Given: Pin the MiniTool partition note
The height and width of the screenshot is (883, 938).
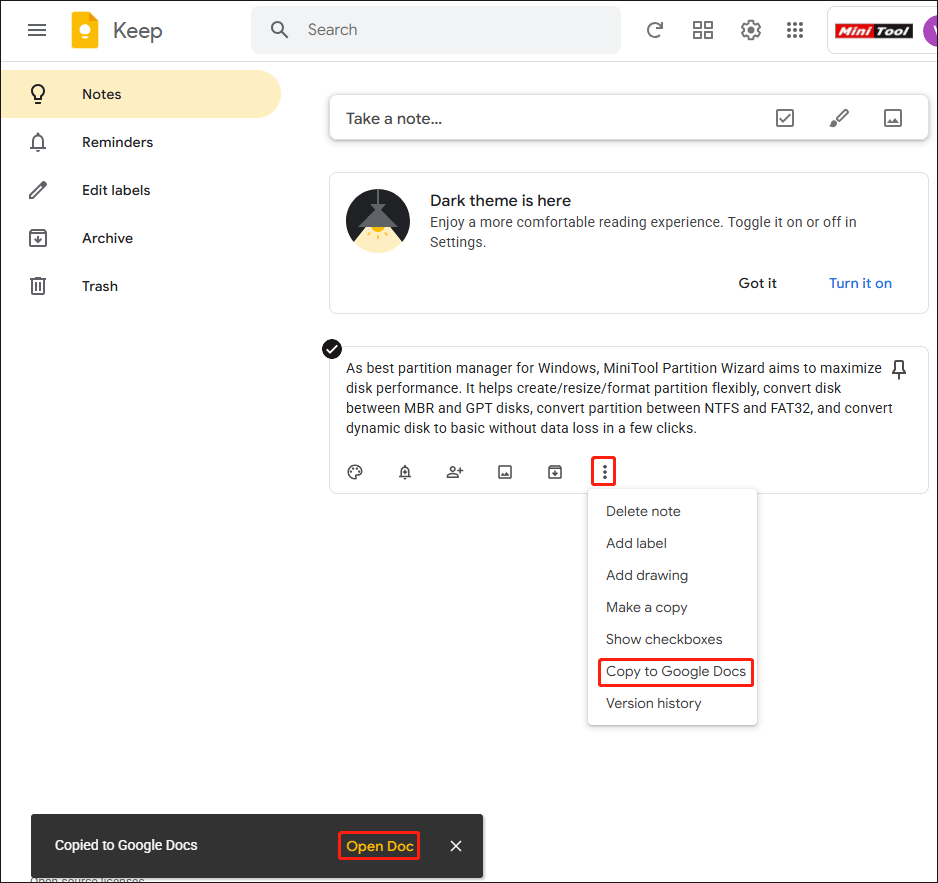Looking at the screenshot, I should [899, 369].
